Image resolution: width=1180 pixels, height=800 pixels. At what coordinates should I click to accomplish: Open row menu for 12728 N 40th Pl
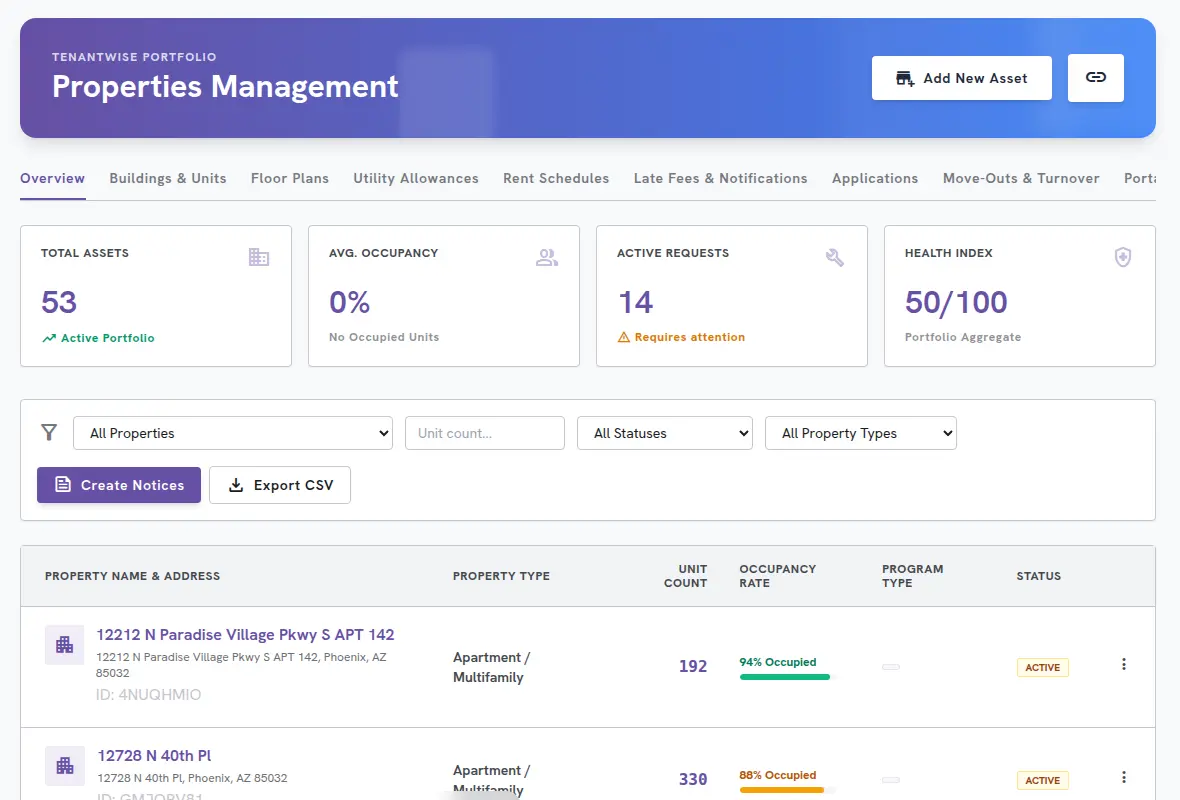click(1124, 777)
